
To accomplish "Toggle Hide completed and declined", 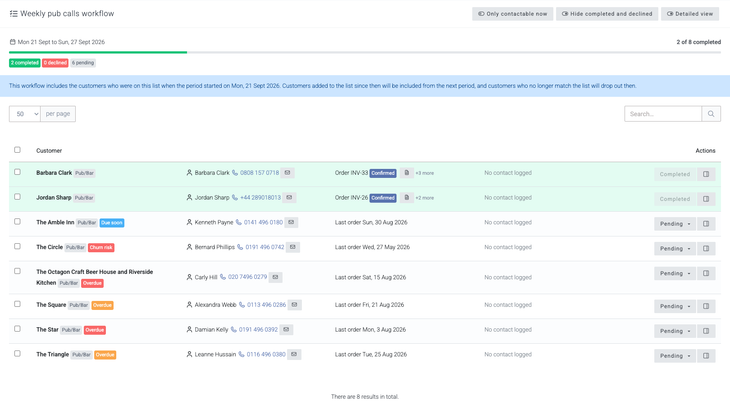I will (607, 14).
